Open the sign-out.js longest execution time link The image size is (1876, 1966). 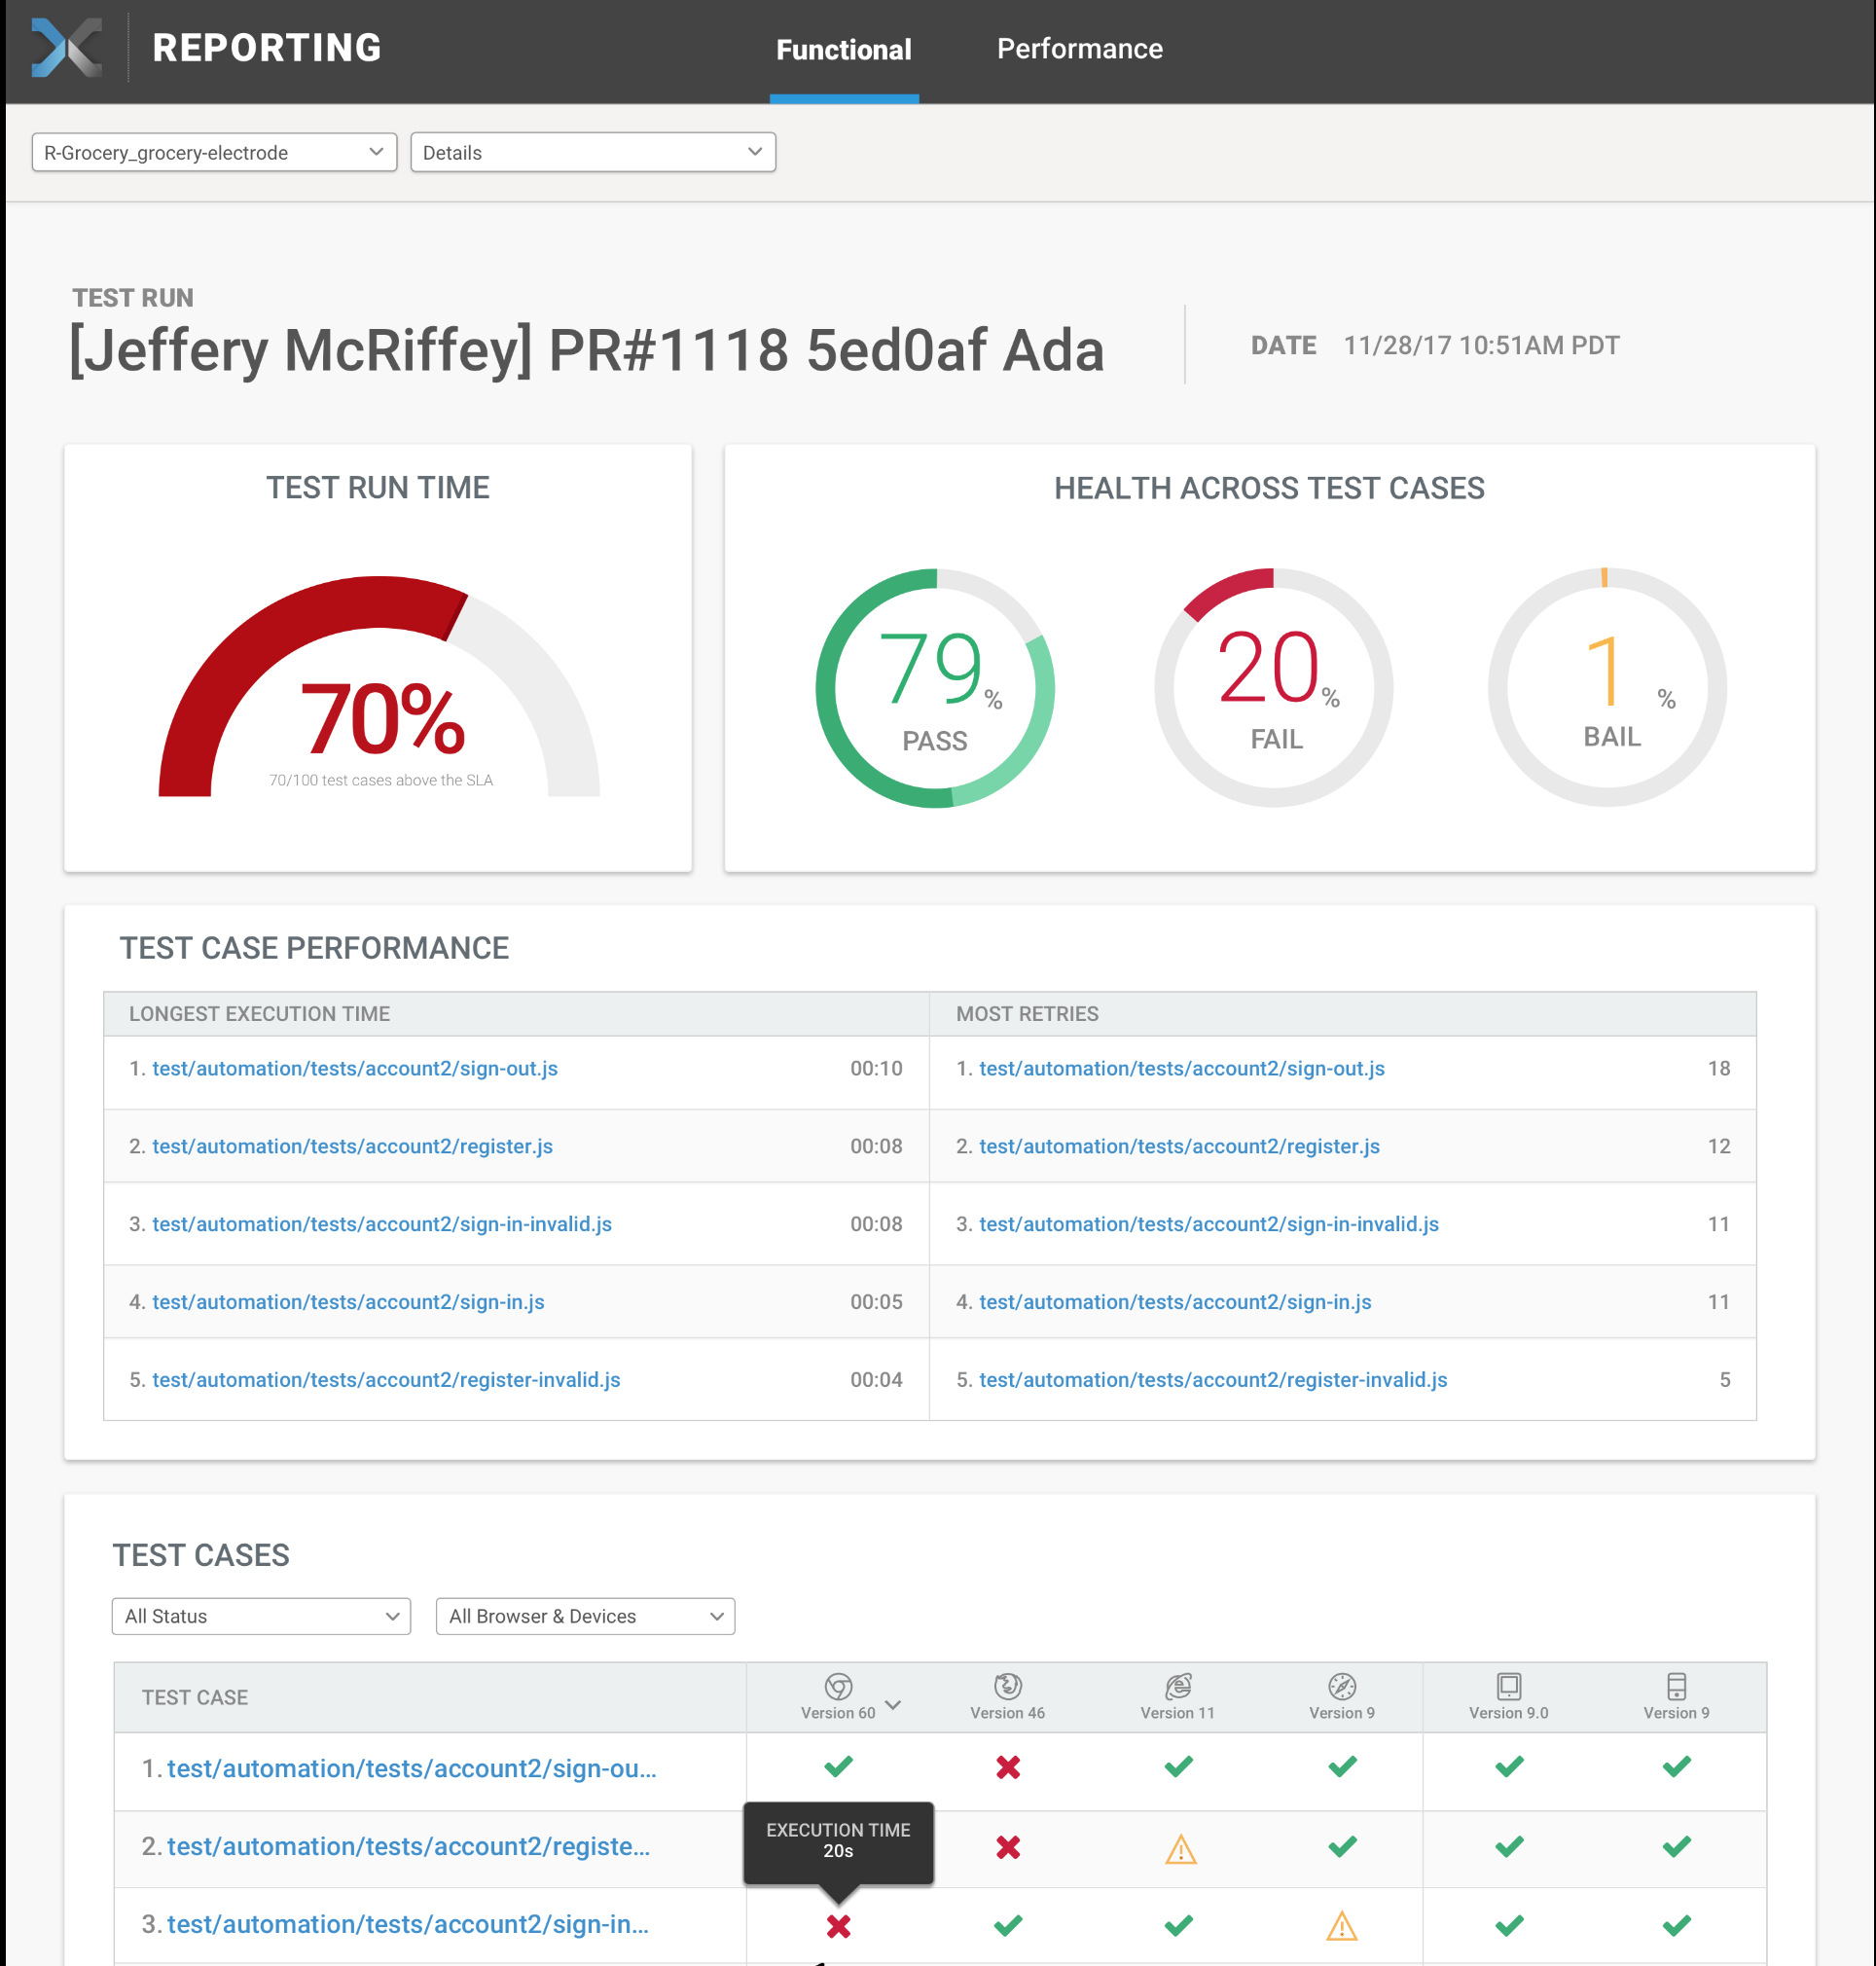coord(355,1068)
